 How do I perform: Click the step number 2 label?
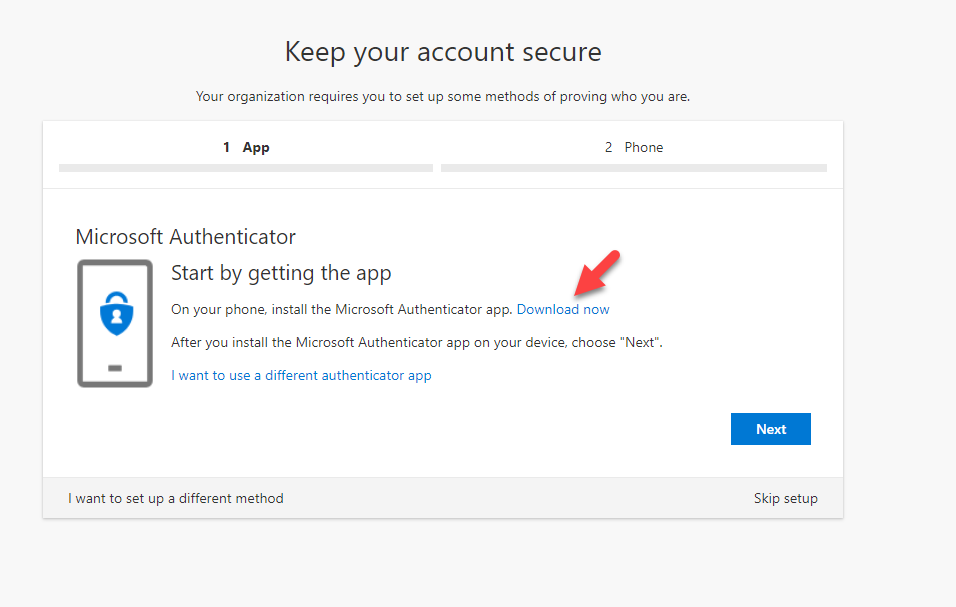[x=608, y=147]
